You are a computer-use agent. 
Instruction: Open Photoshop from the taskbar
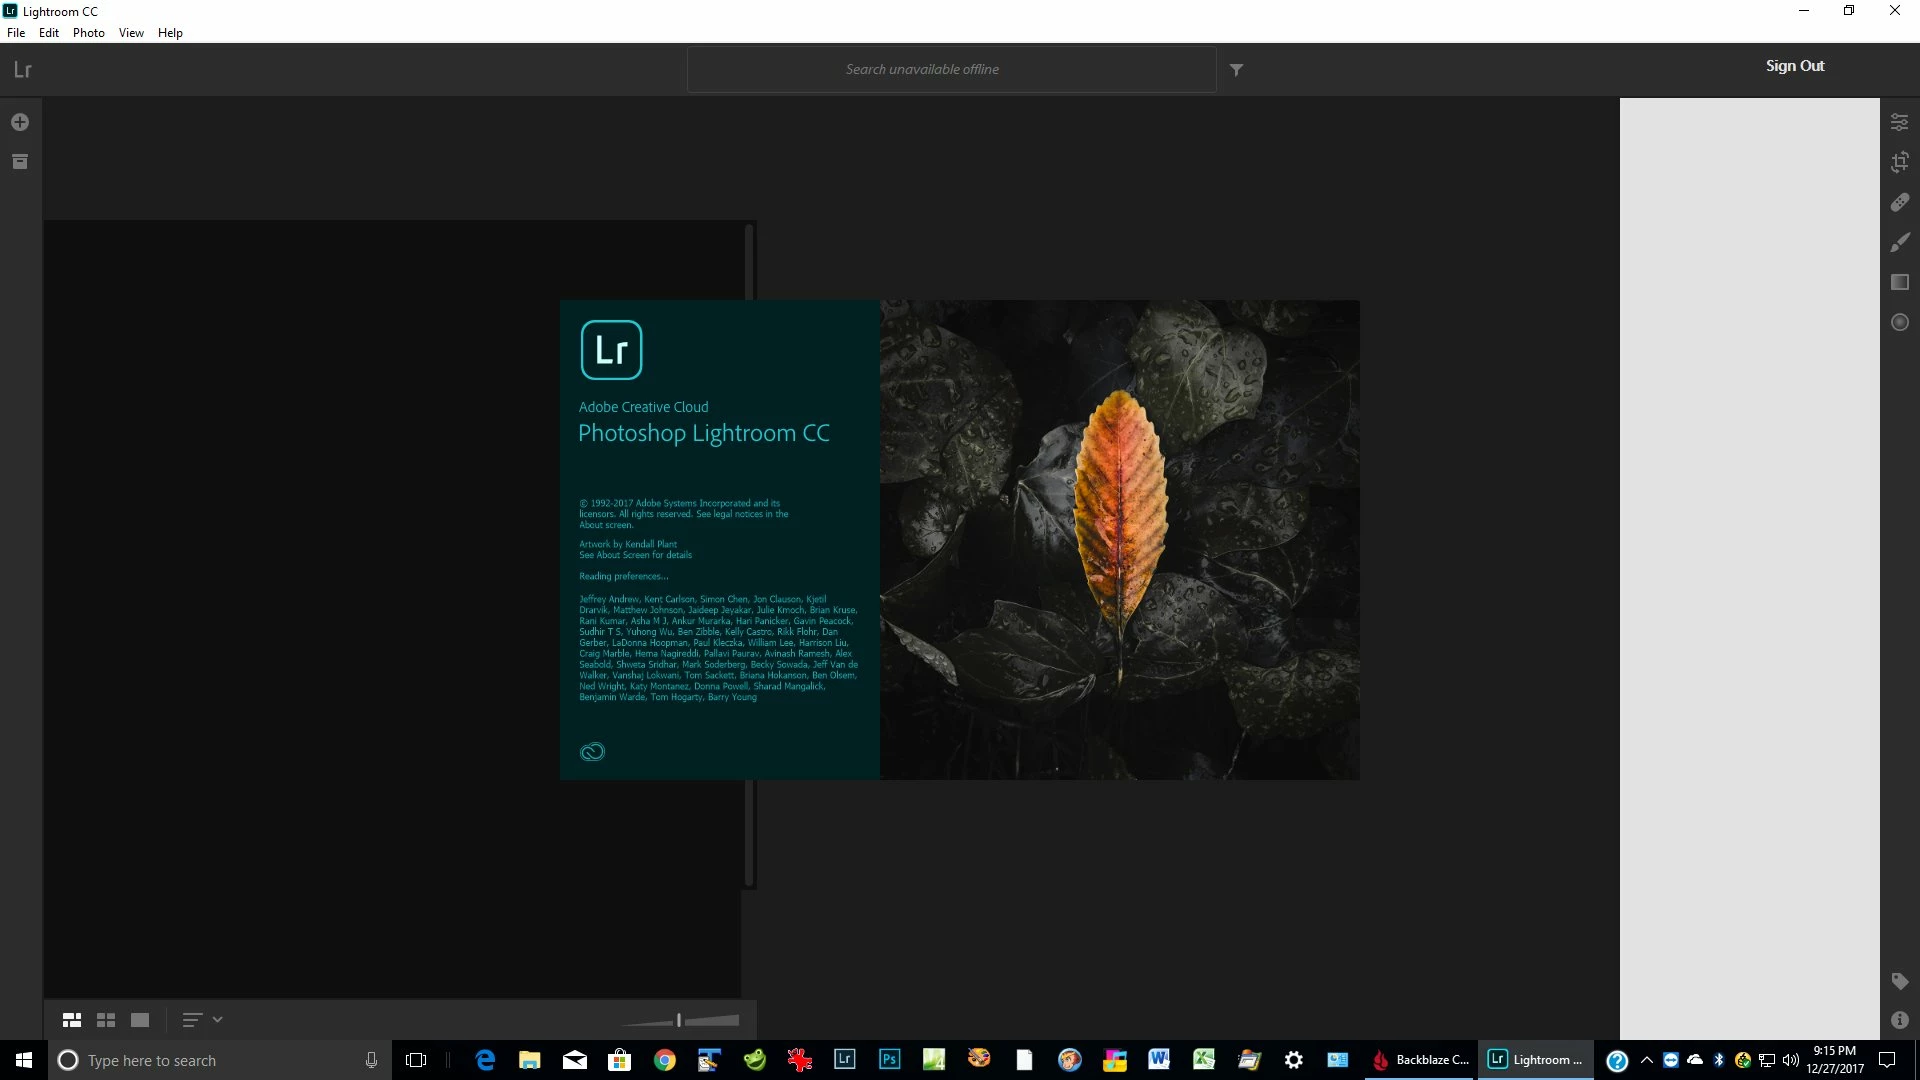click(889, 1060)
